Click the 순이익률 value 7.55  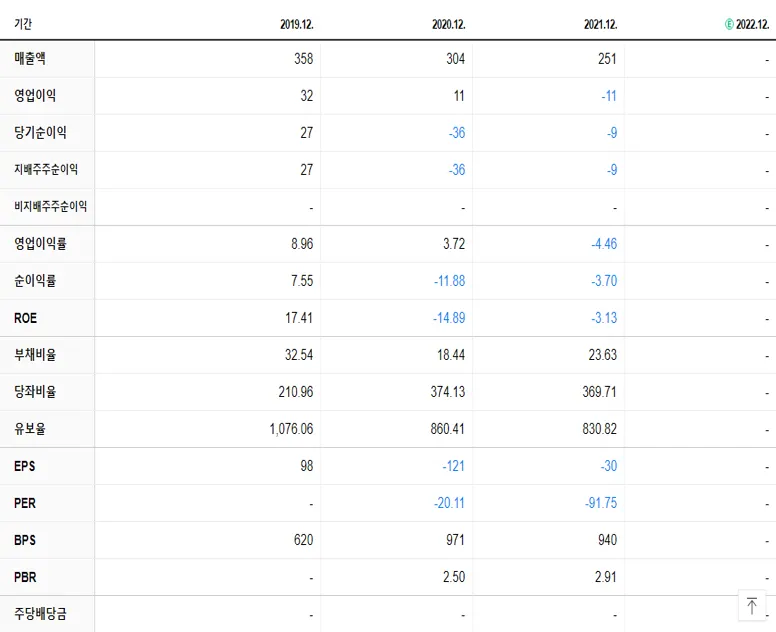coord(302,281)
